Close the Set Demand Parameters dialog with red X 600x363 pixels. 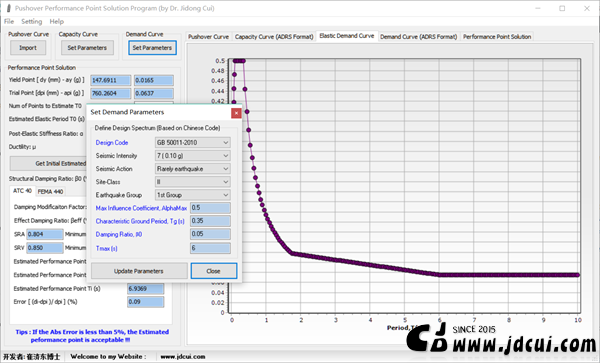pyautogui.click(x=236, y=113)
